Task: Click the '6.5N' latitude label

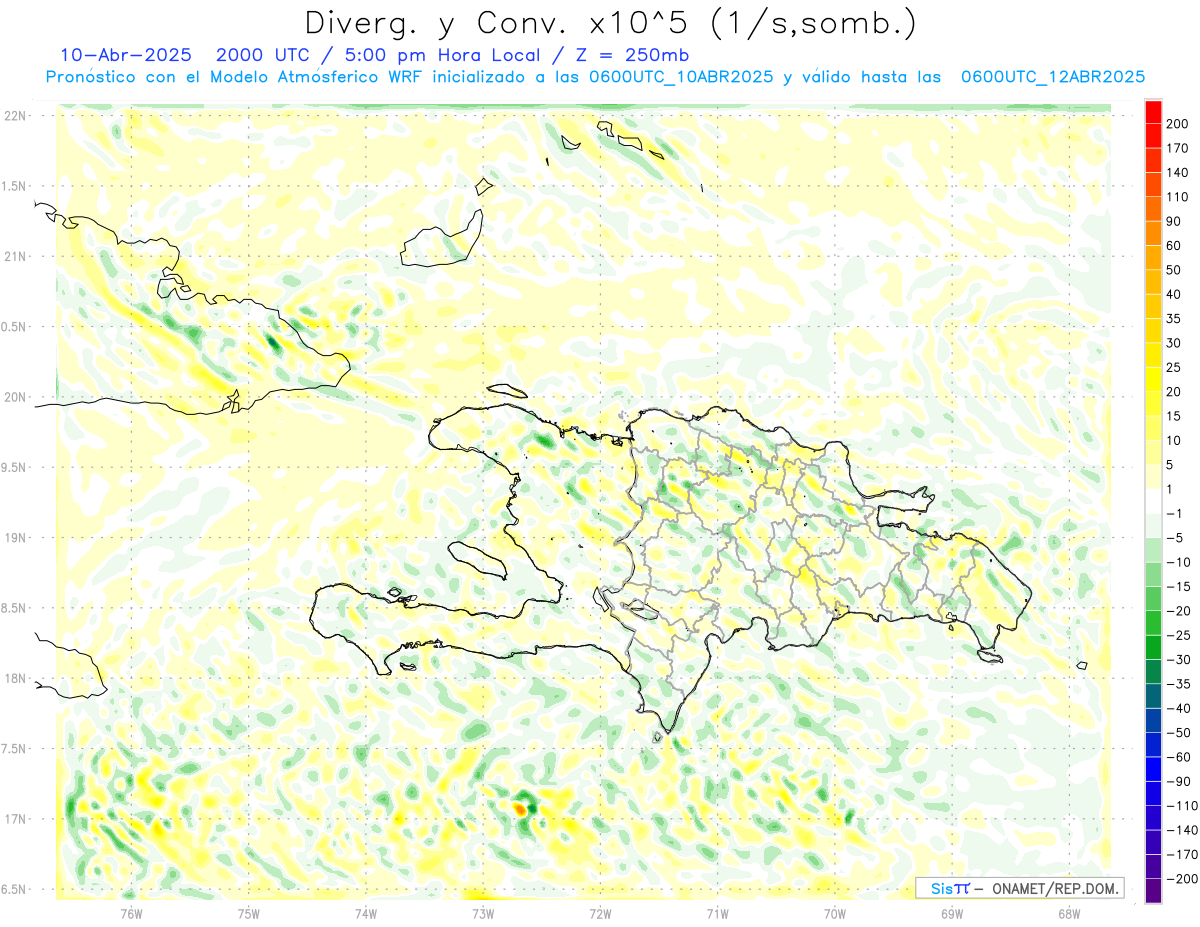Action: 14,889
